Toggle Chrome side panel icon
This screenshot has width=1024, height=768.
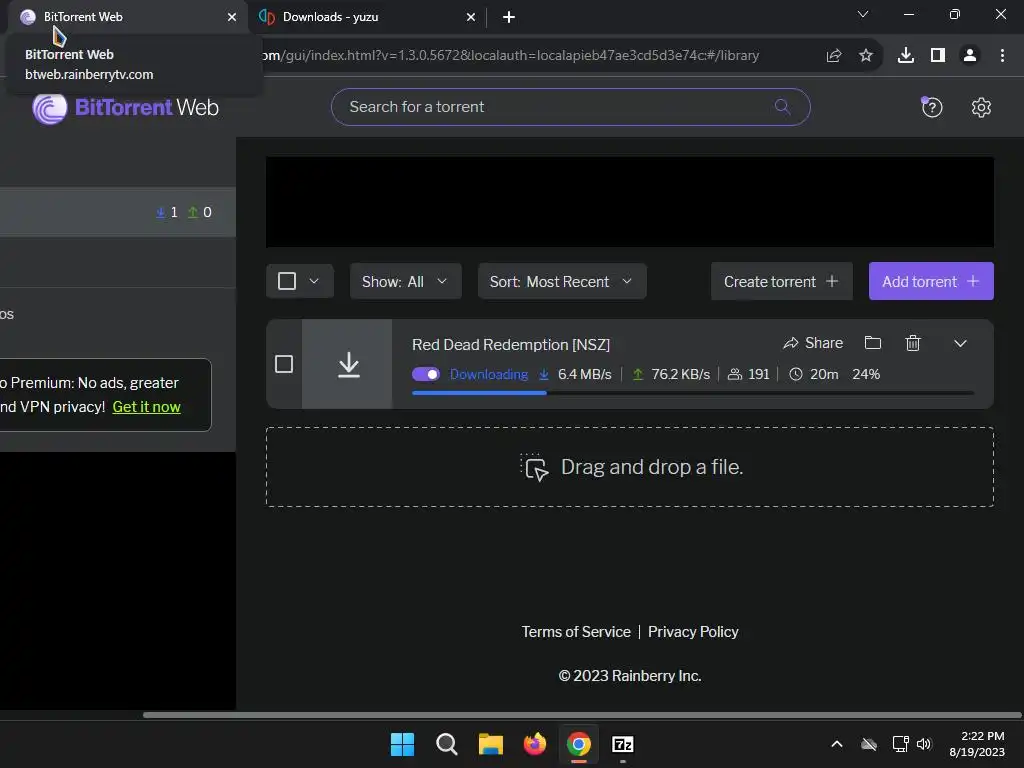pos(938,56)
